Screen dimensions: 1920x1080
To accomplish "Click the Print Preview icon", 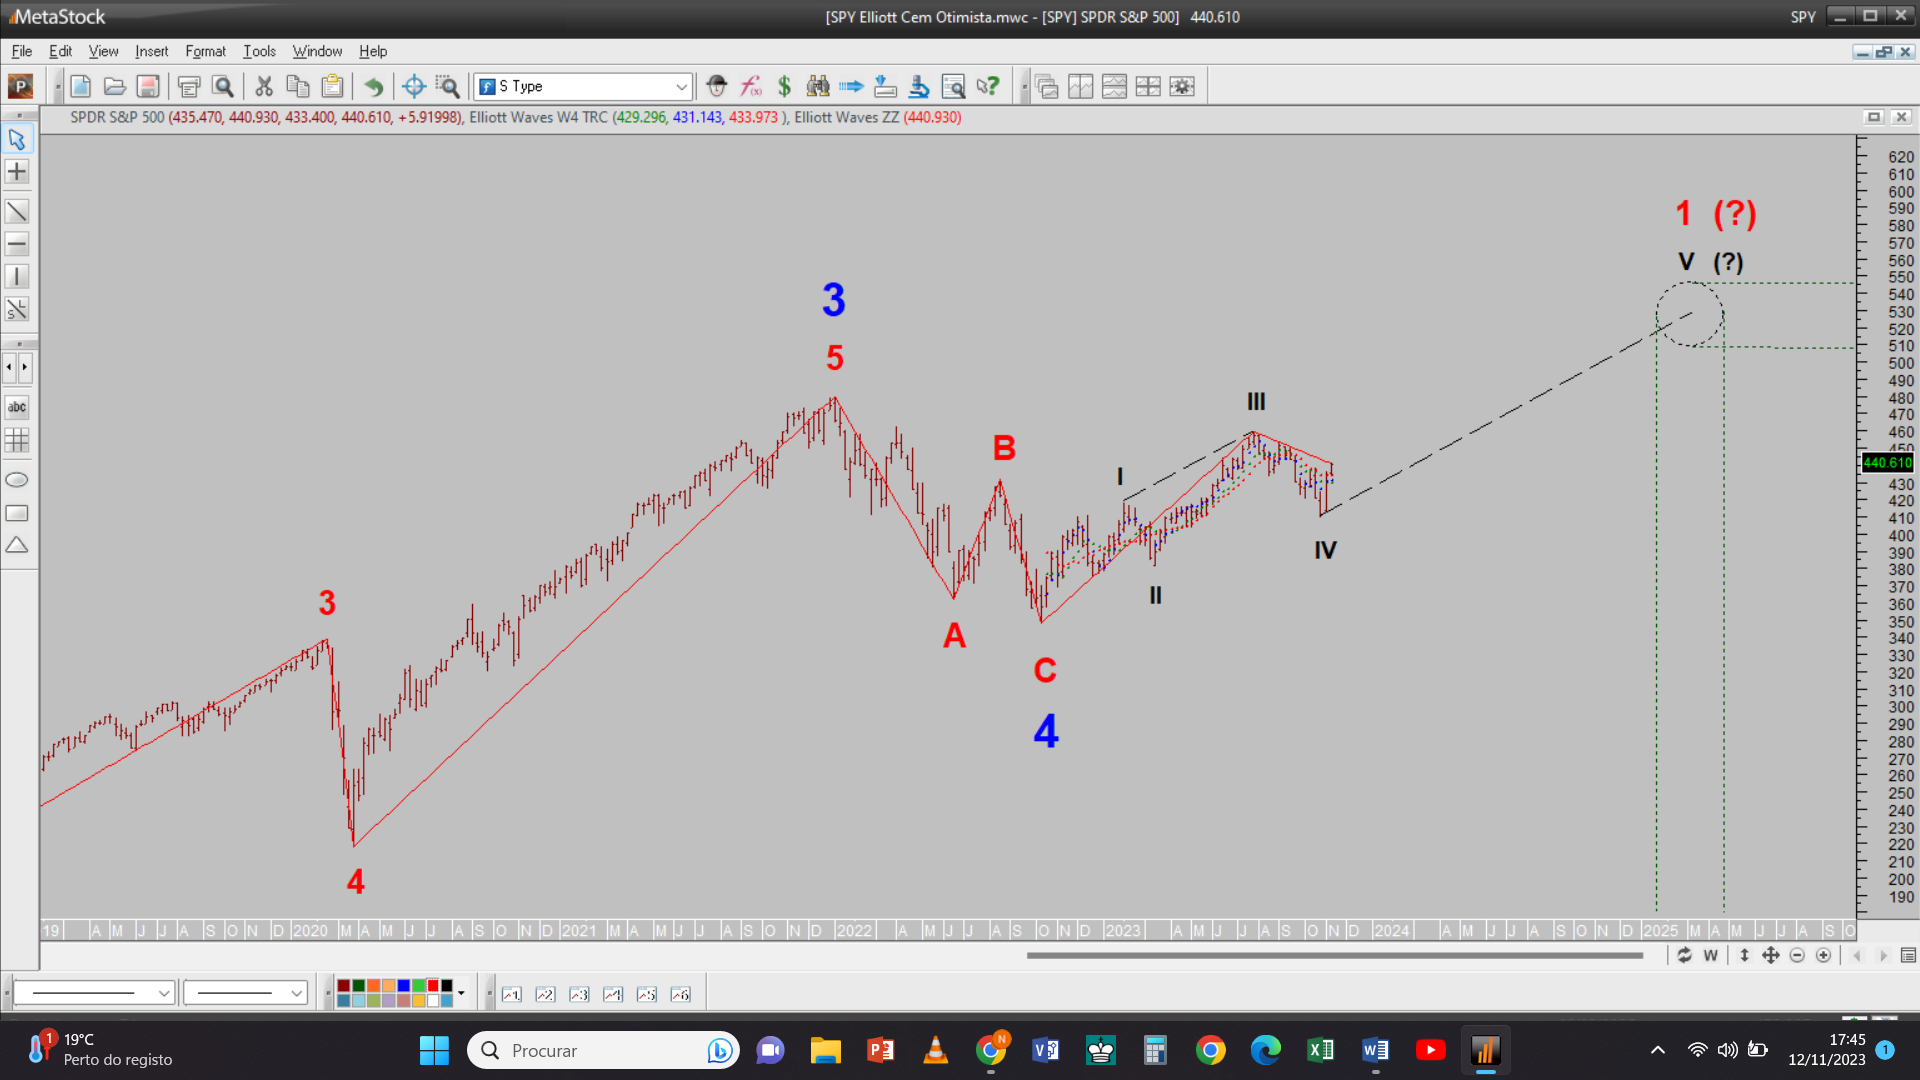I will (223, 87).
